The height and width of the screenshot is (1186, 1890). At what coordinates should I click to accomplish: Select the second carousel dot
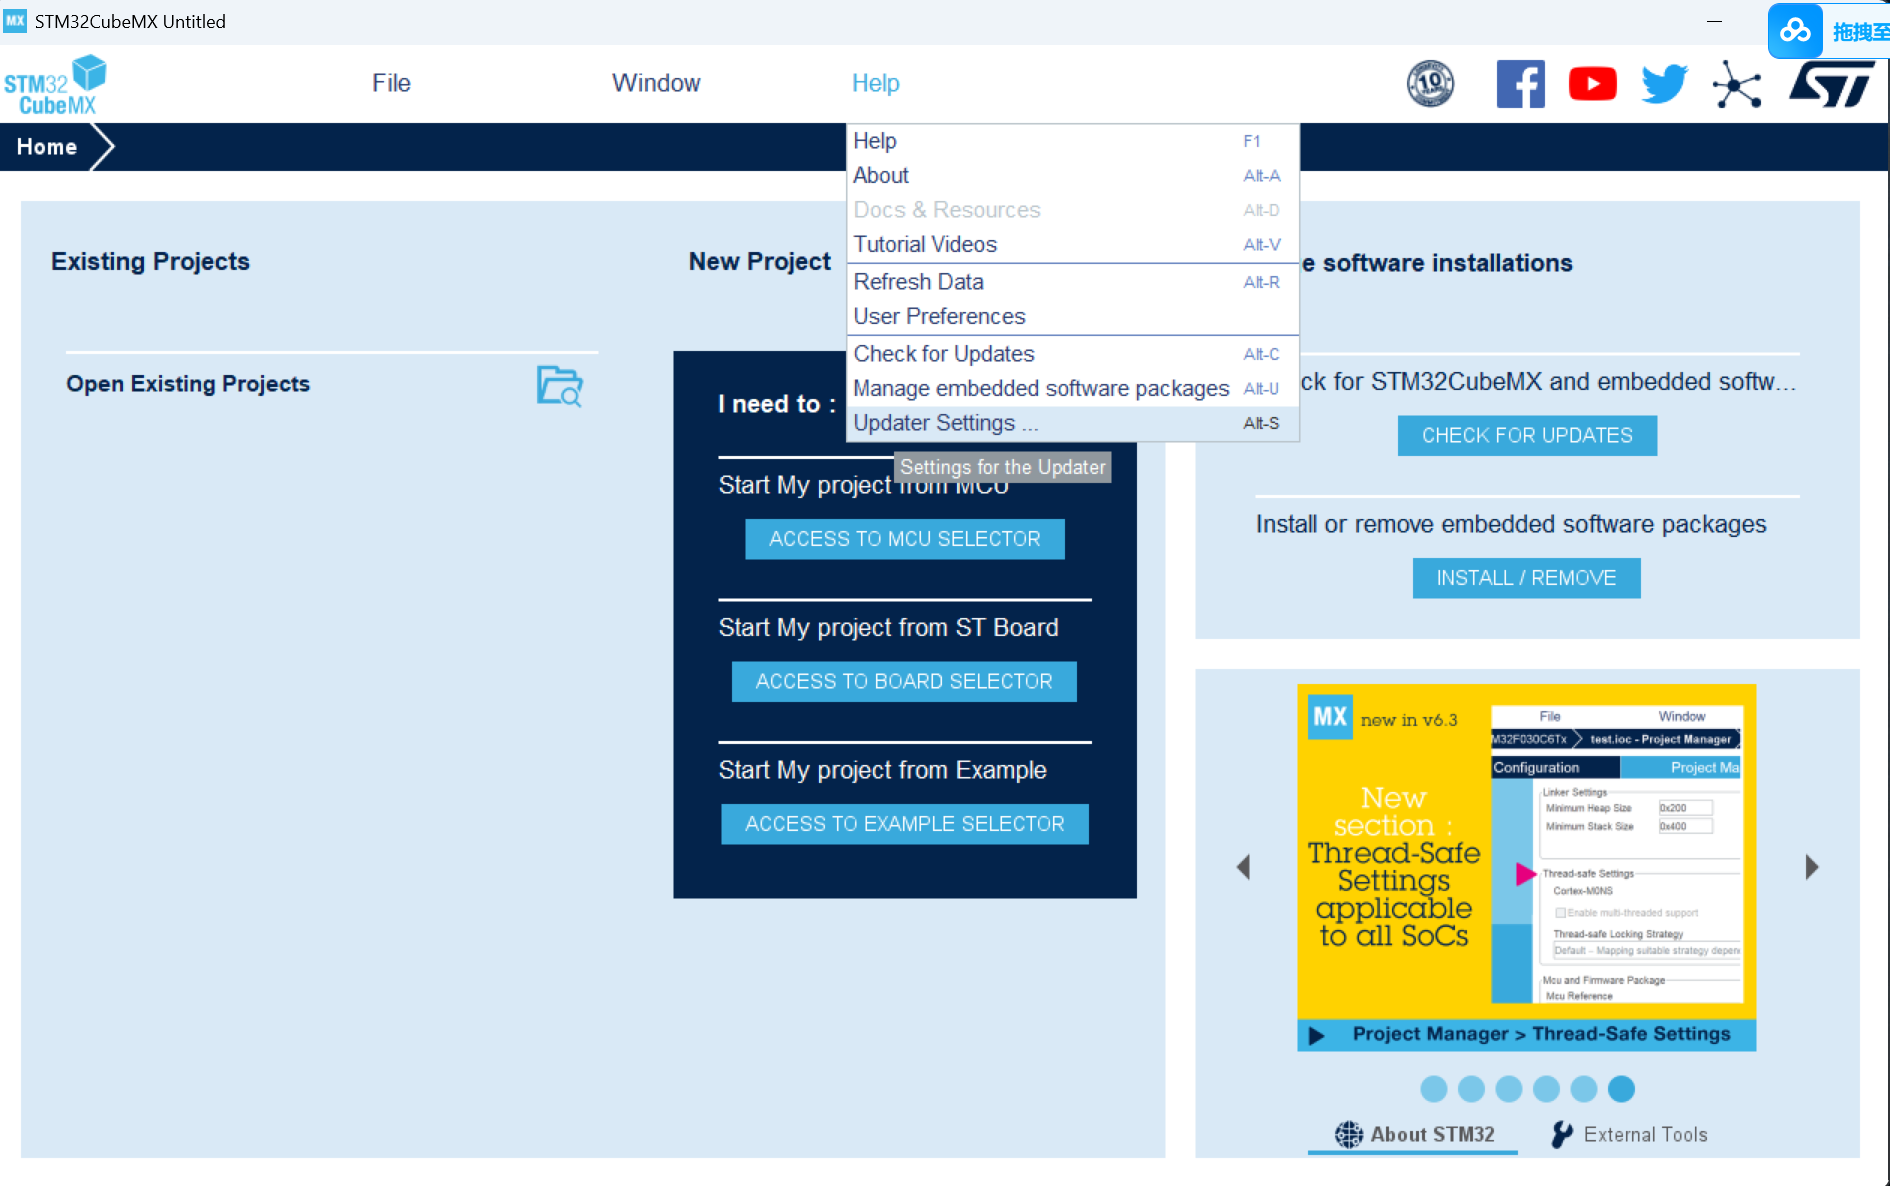(1471, 1089)
